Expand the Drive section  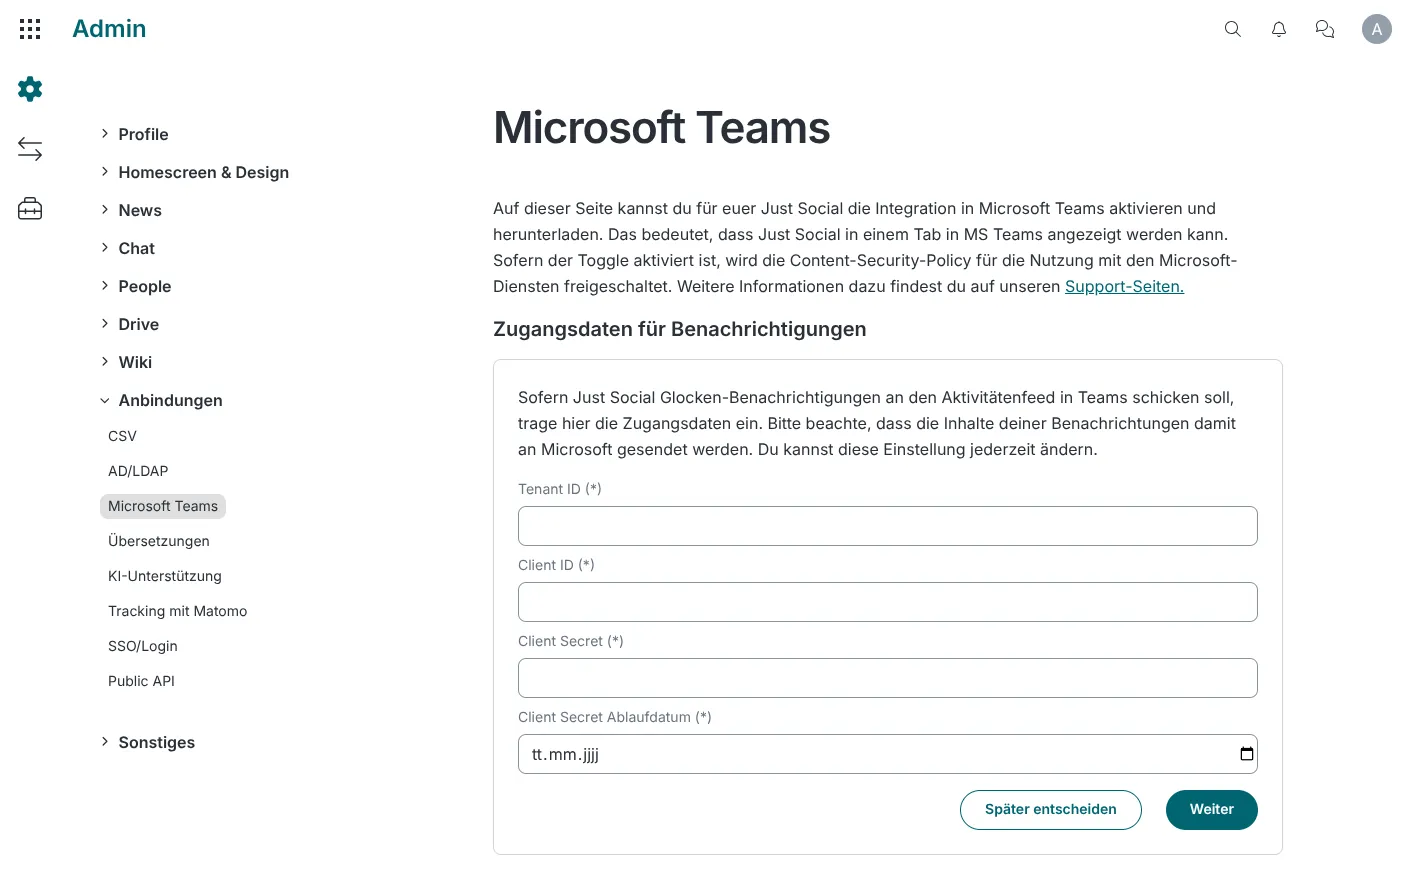(x=129, y=324)
